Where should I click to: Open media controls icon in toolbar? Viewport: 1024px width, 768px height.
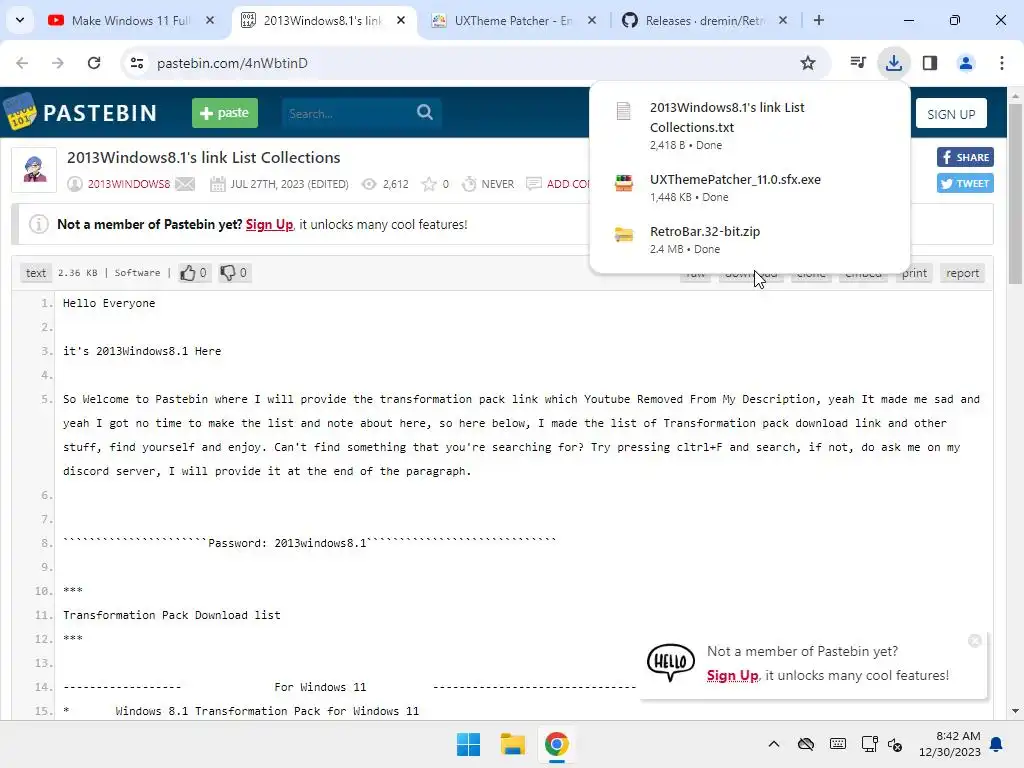[858, 63]
